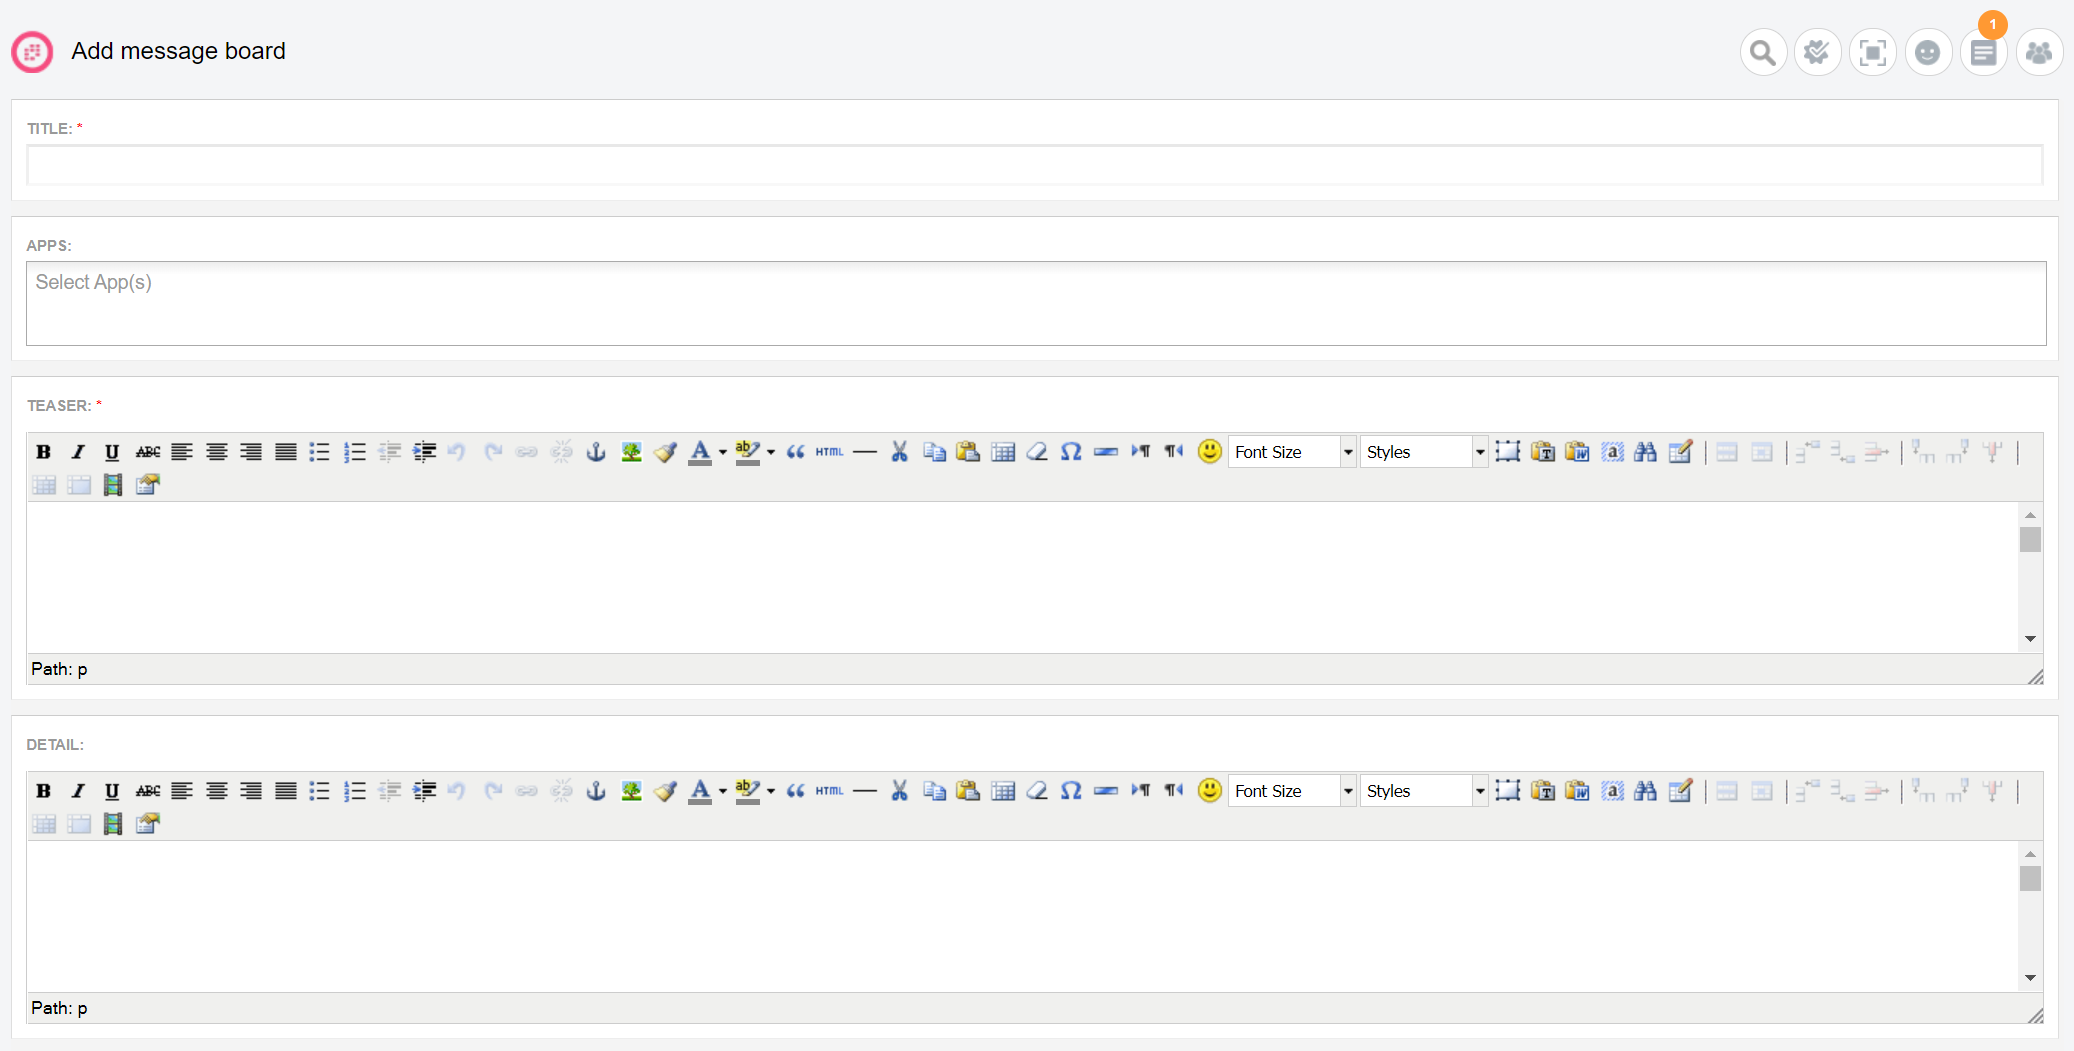Click the scissors cut icon in Detail toolbar

tap(899, 791)
